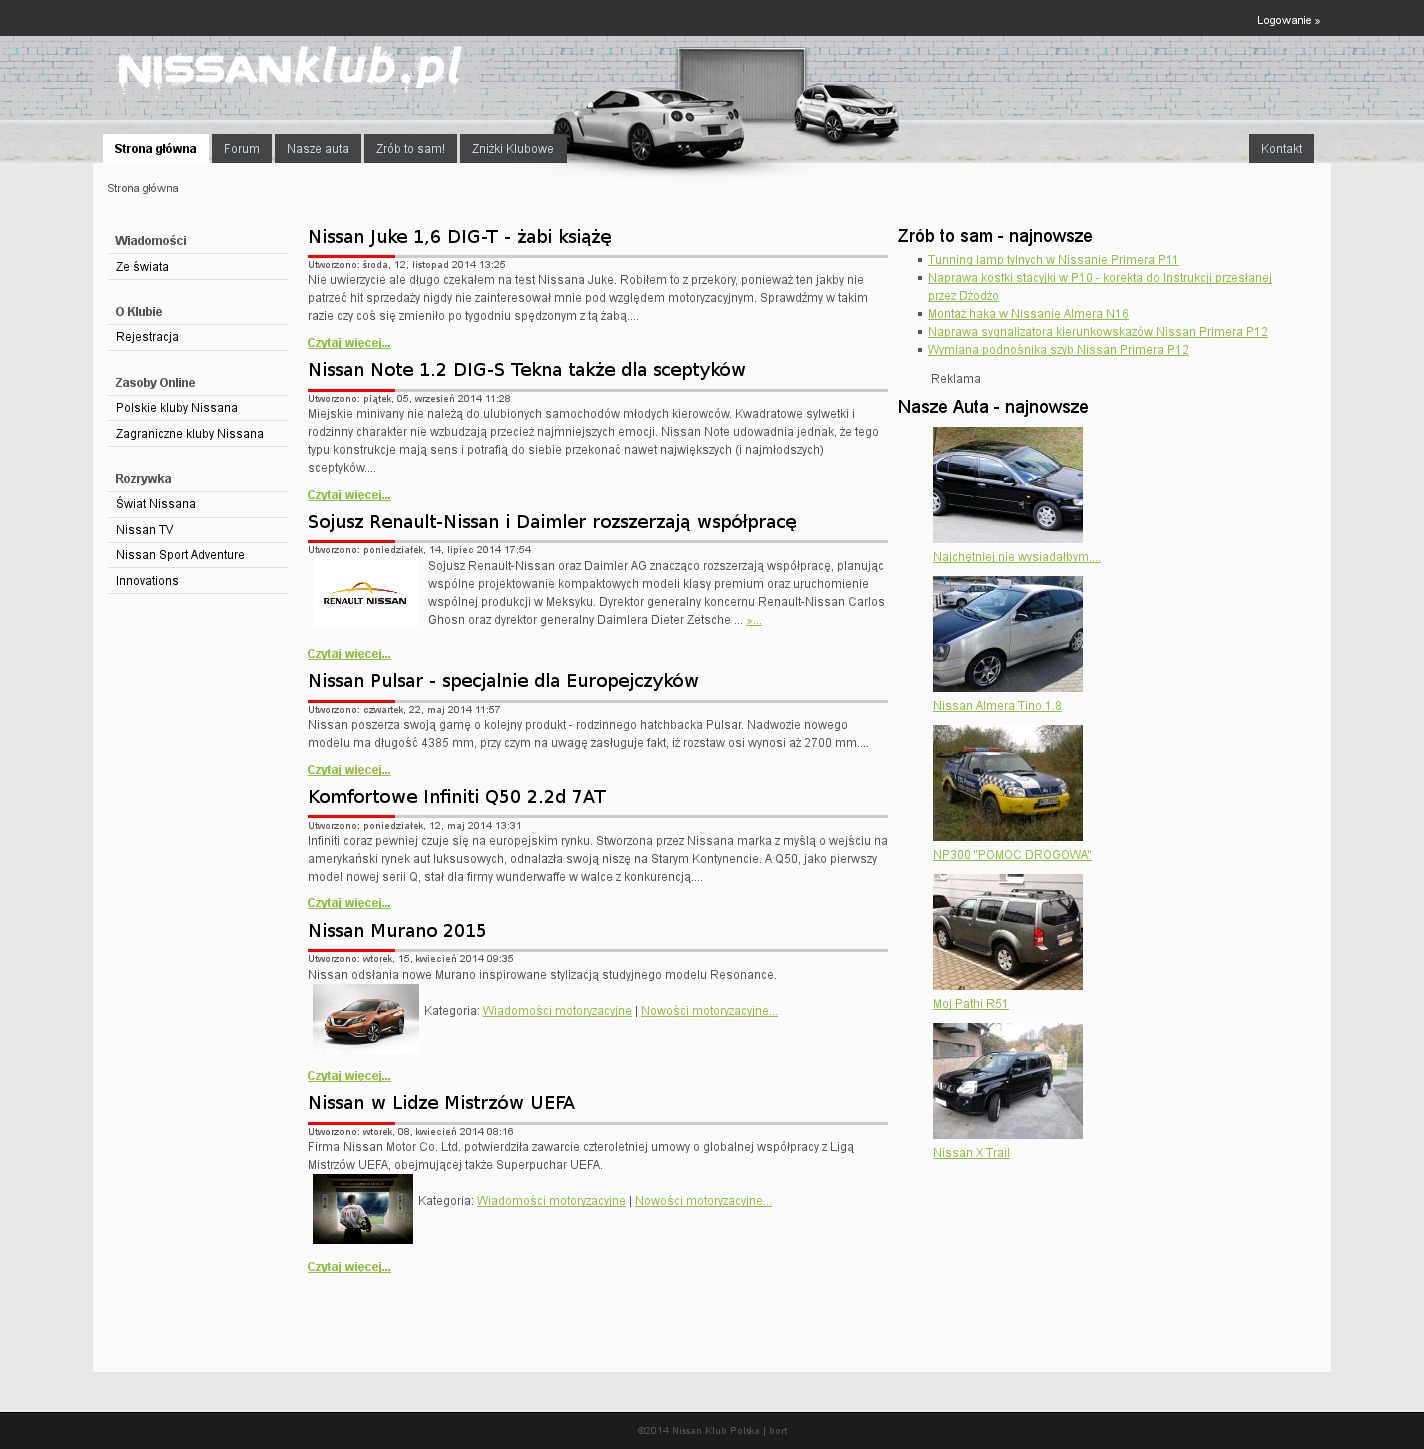This screenshot has height=1449, width=1424.
Task: Open Tunning lamp tylnych w Nissanie Primera P11
Action: pyautogui.click(x=1053, y=260)
